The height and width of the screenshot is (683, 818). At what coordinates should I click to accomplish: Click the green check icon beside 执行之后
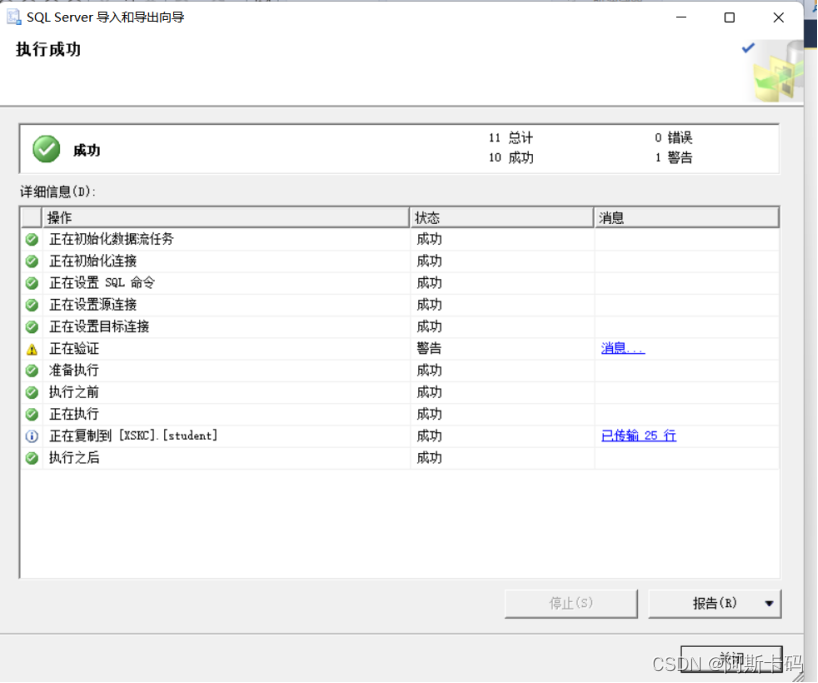coord(32,458)
